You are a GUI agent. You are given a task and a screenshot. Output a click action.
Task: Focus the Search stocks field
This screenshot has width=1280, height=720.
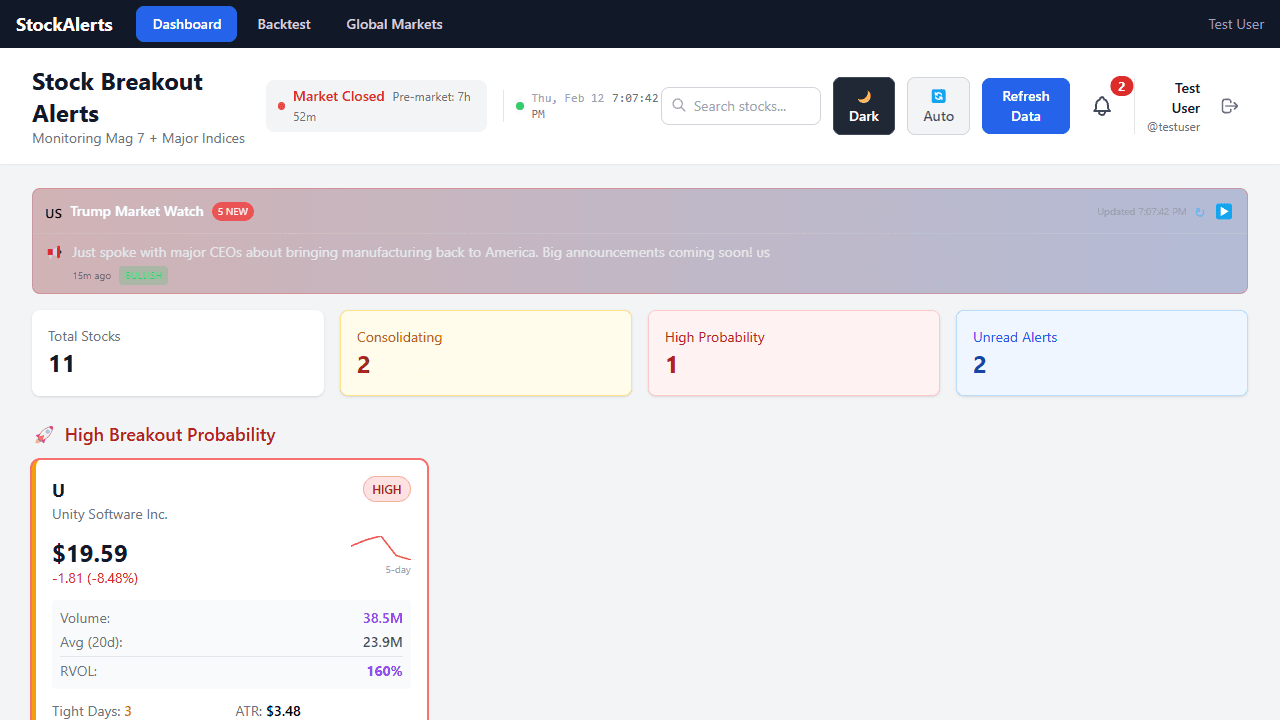(x=752, y=106)
